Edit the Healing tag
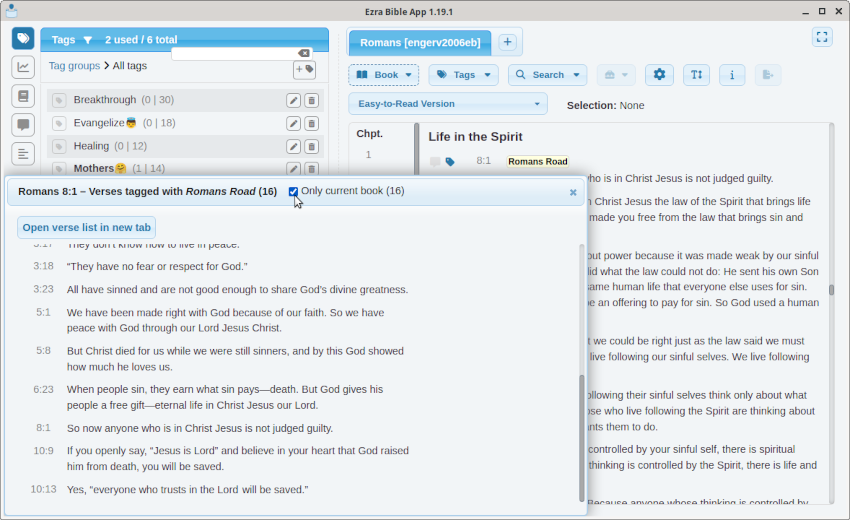Image resolution: width=850 pixels, height=520 pixels. point(293,146)
